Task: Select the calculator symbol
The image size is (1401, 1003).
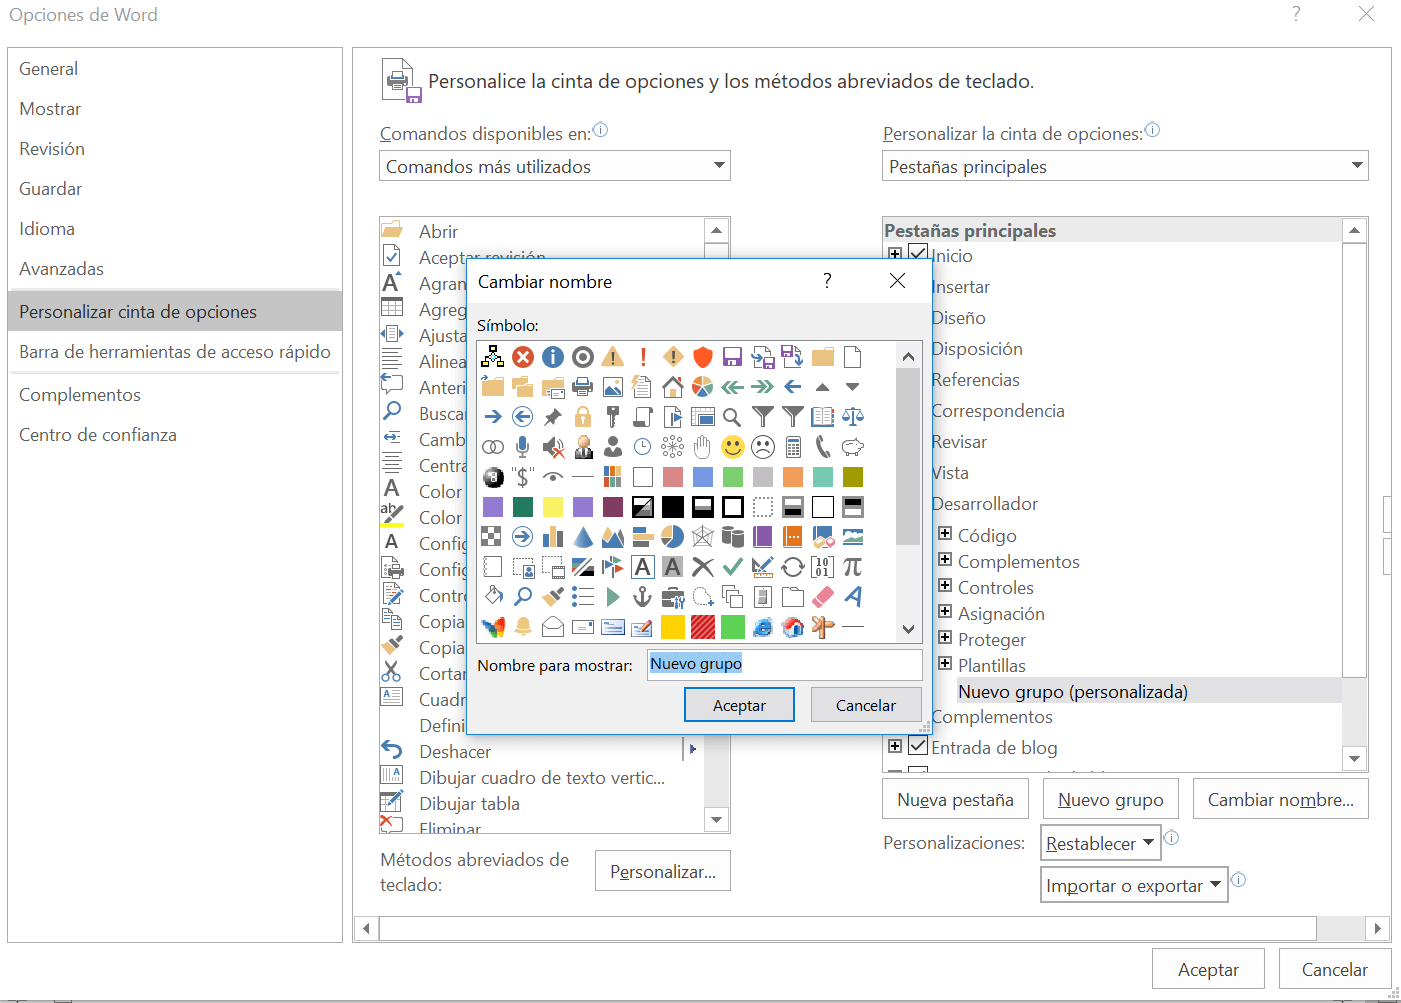Action: [793, 447]
